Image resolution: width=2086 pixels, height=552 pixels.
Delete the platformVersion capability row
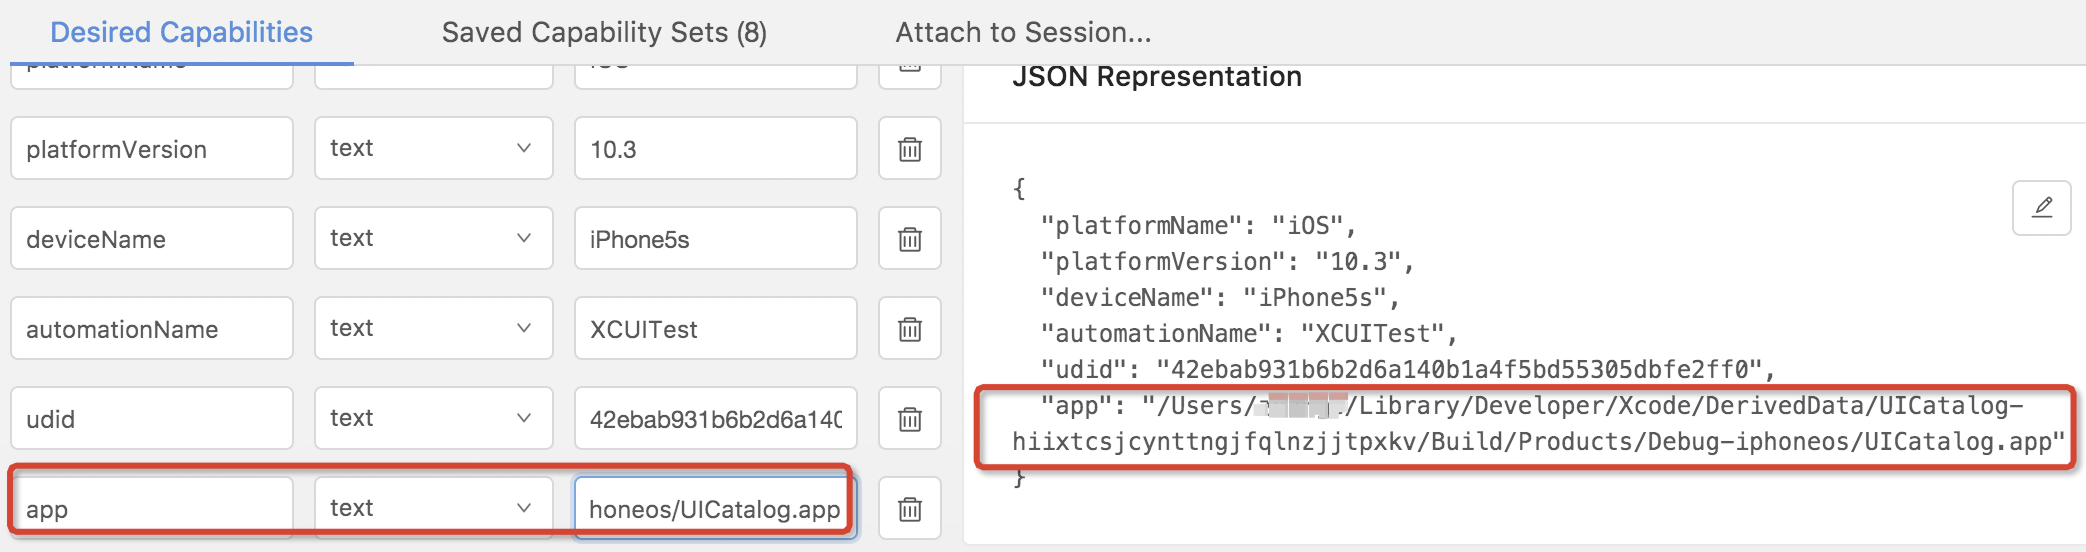pos(909,149)
